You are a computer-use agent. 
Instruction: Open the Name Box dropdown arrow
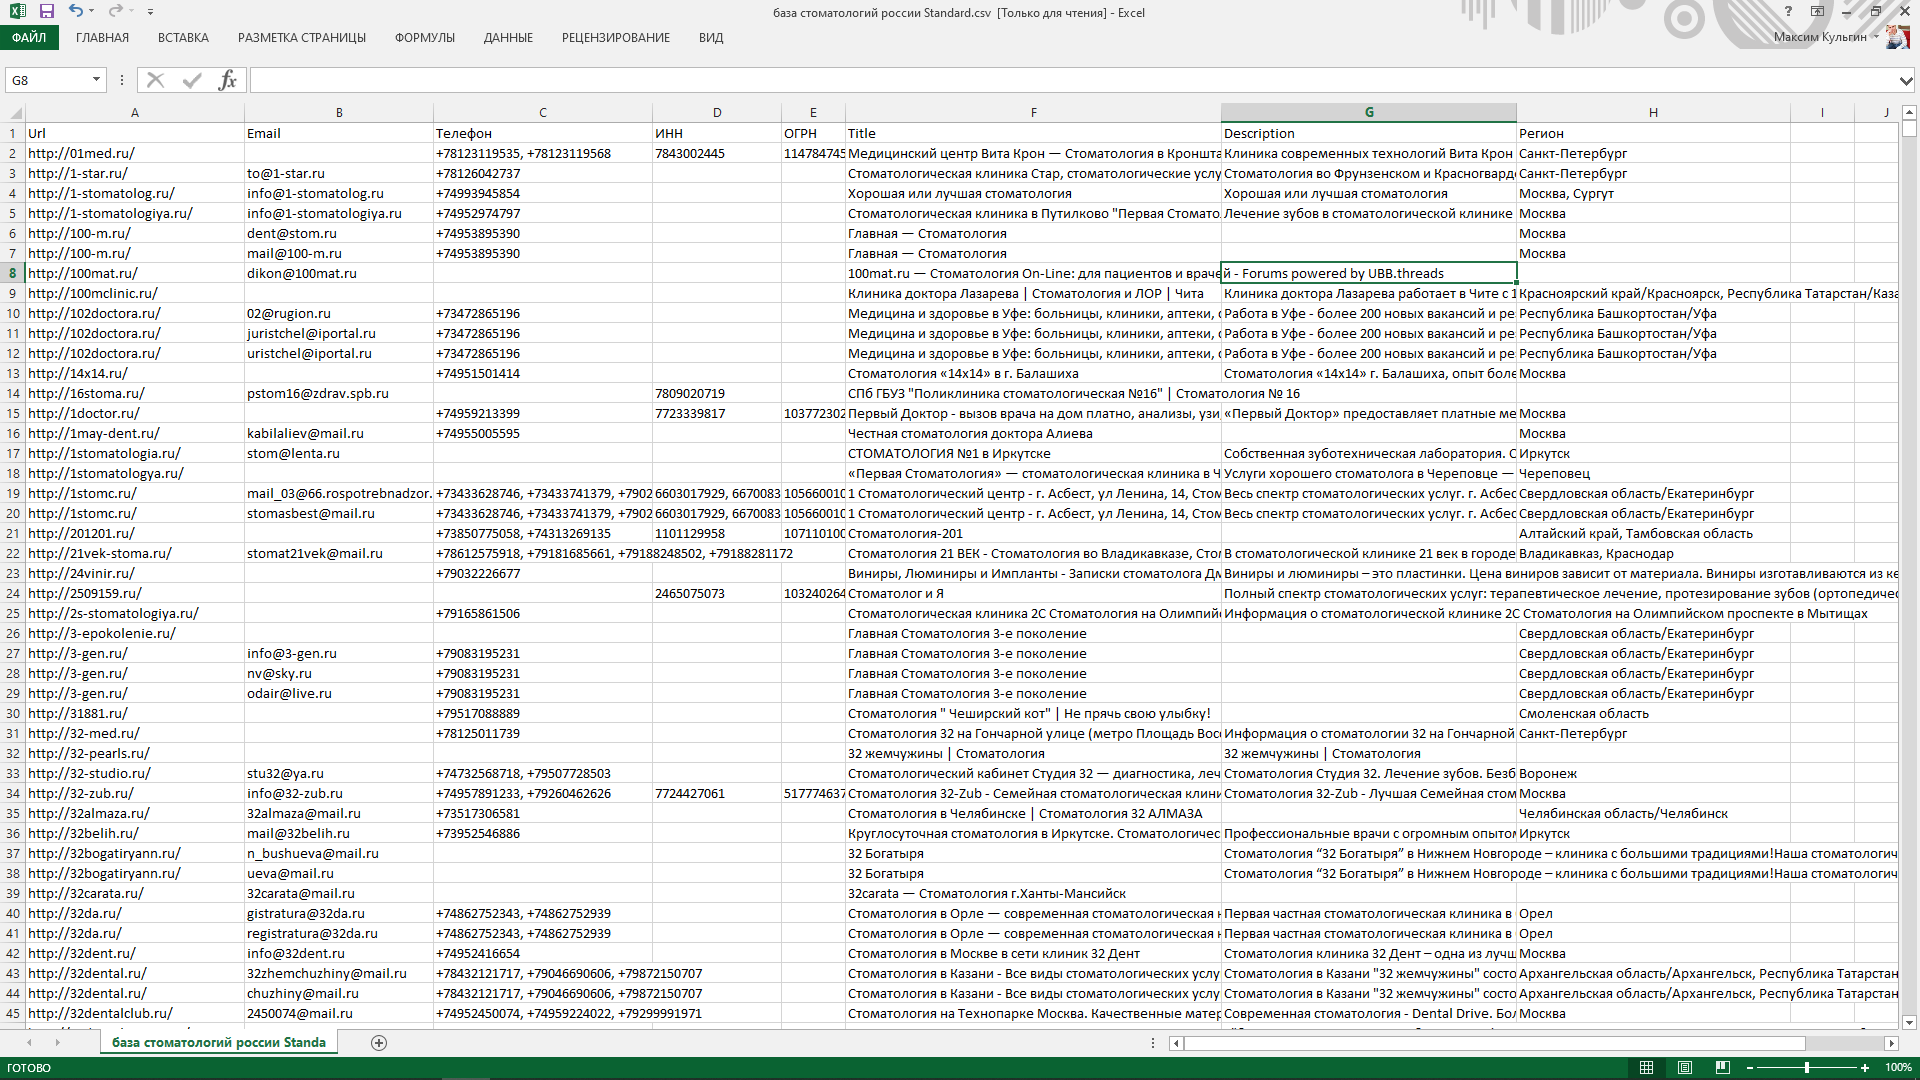(96, 80)
